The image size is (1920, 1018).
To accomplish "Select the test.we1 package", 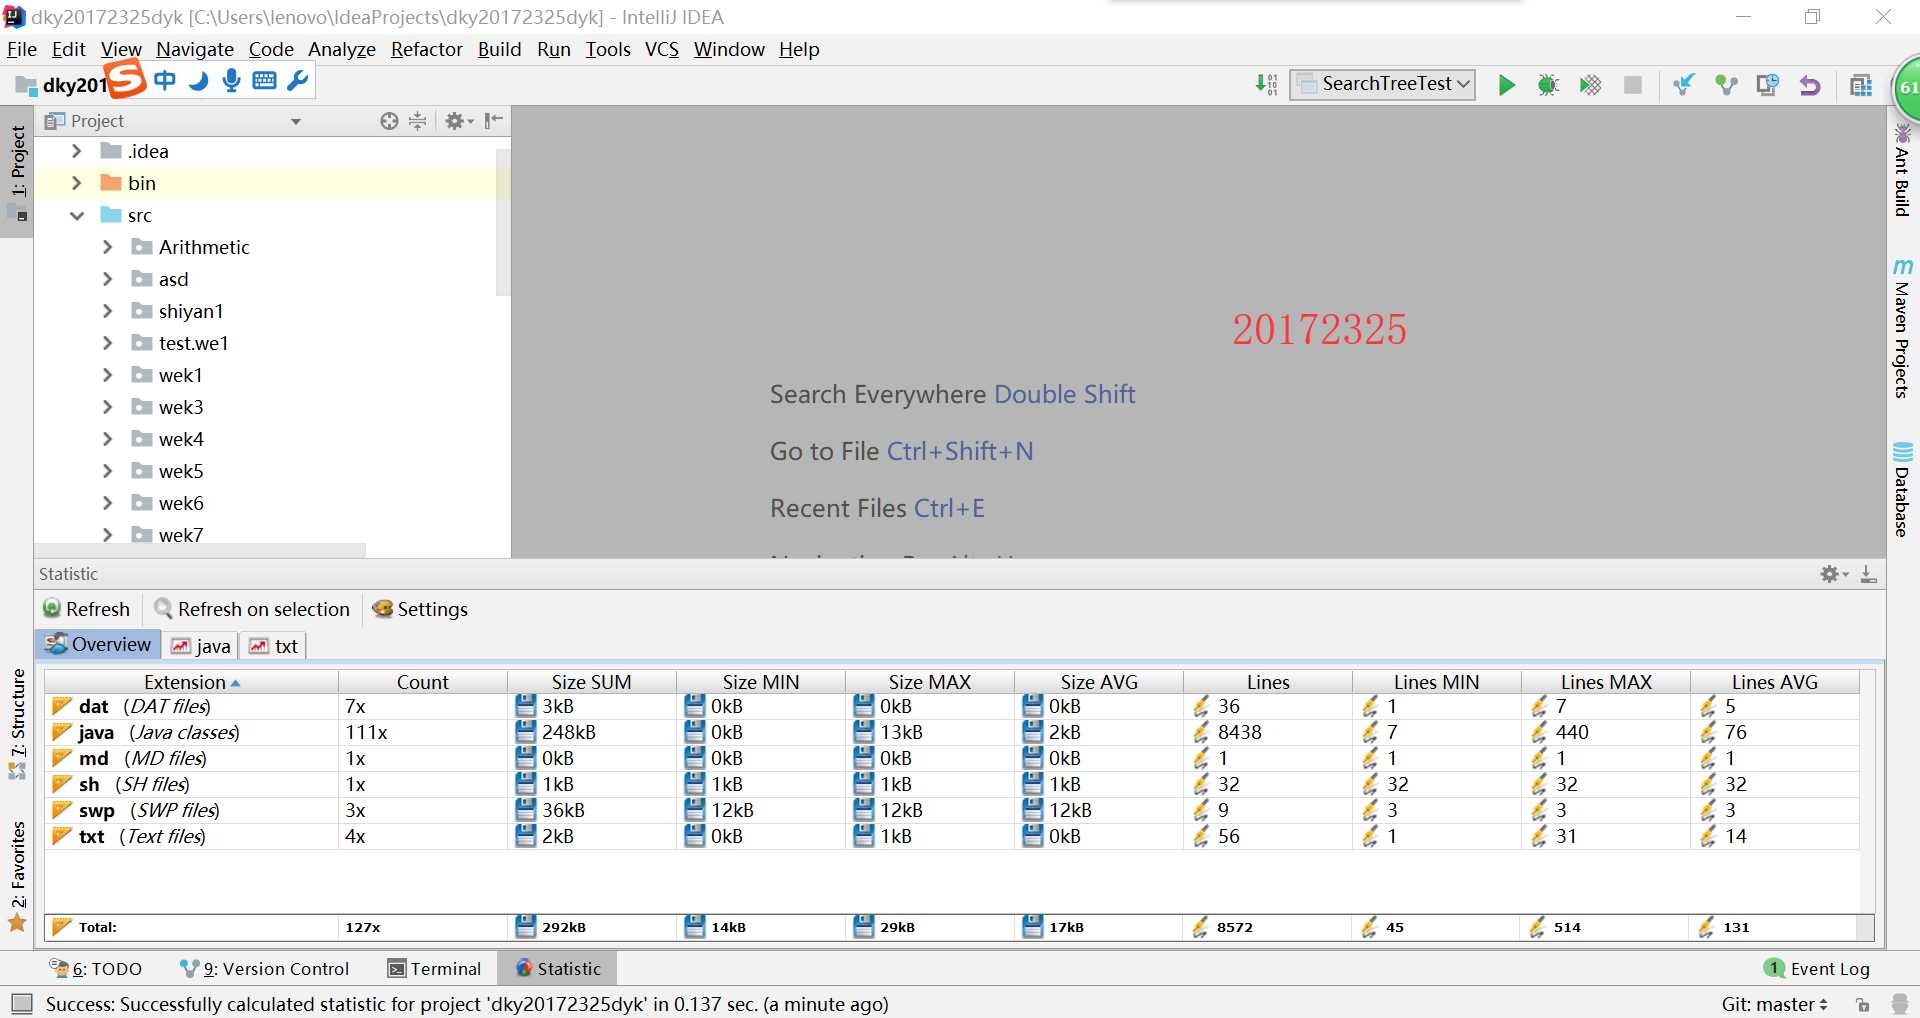I will click(193, 343).
